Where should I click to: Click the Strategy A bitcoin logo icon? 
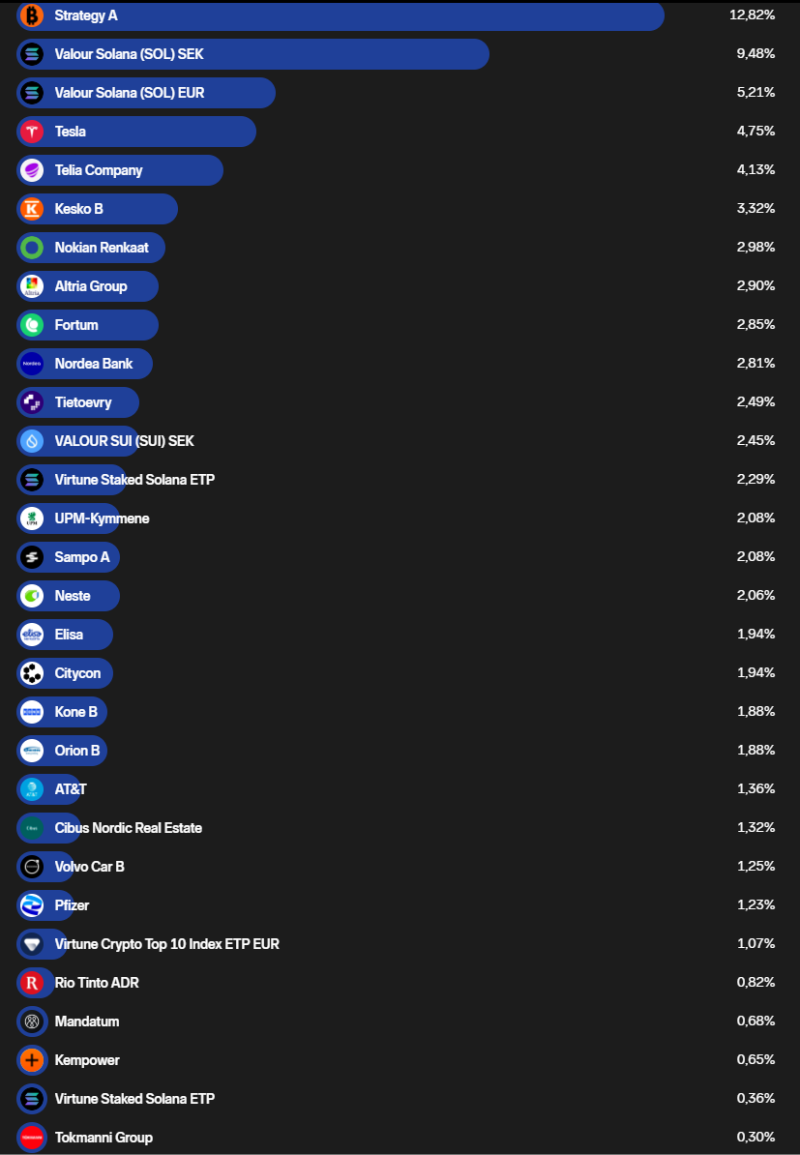(x=32, y=15)
